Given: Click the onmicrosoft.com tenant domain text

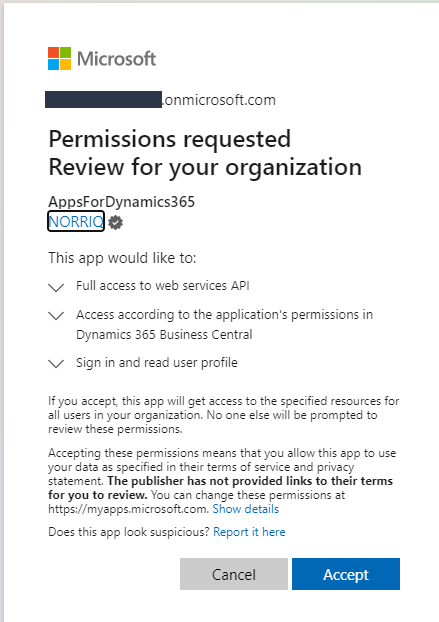Looking at the screenshot, I should tap(219, 100).
